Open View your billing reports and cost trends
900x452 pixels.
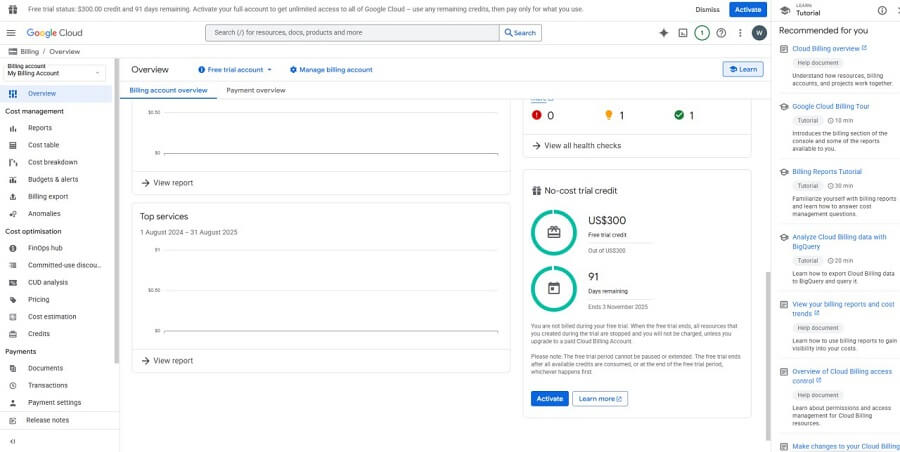point(843,309)
